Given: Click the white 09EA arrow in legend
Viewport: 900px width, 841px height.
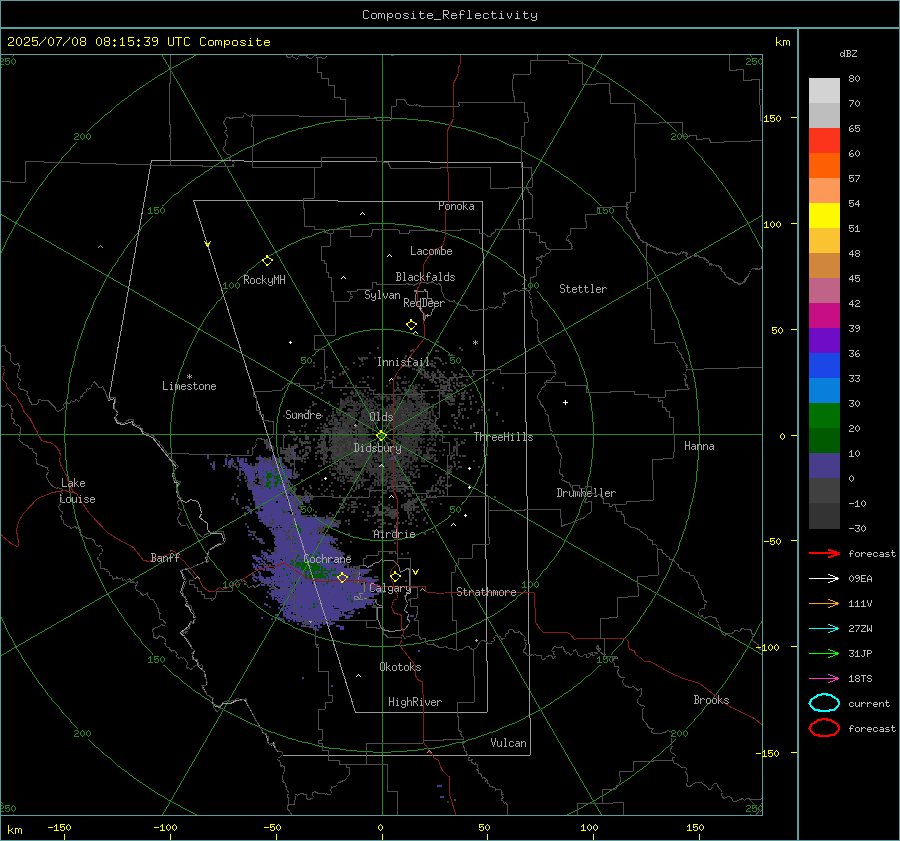Looking at the screenshot, I should click(x=824, y=578).
